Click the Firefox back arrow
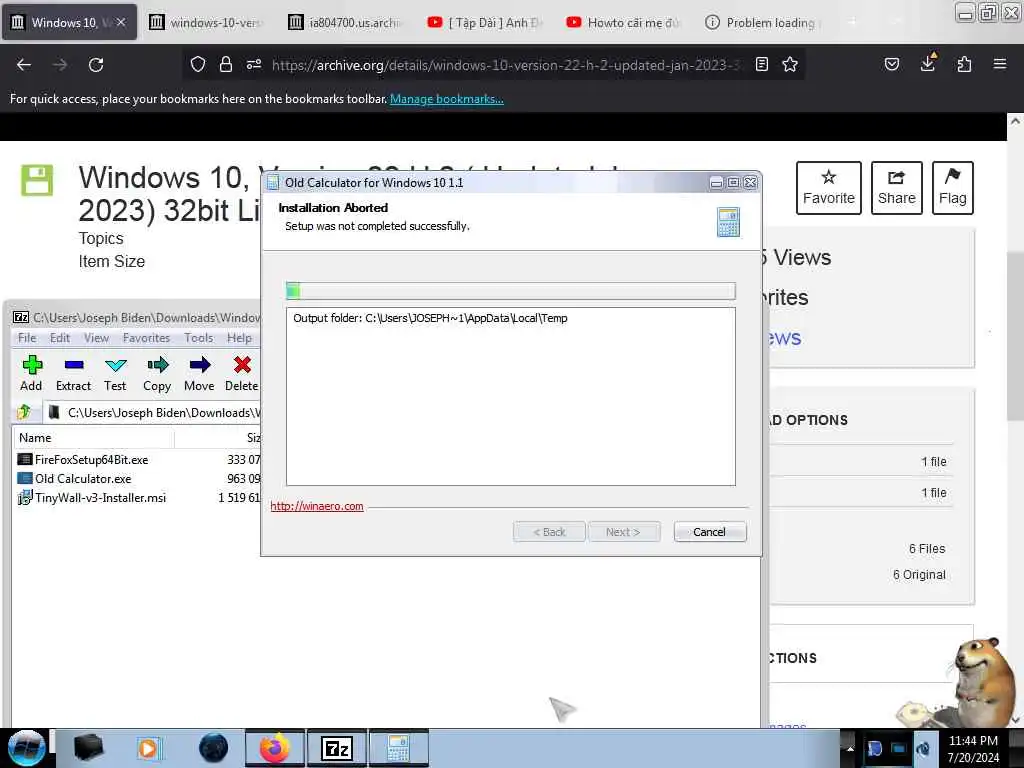 [x=24, y=65]
